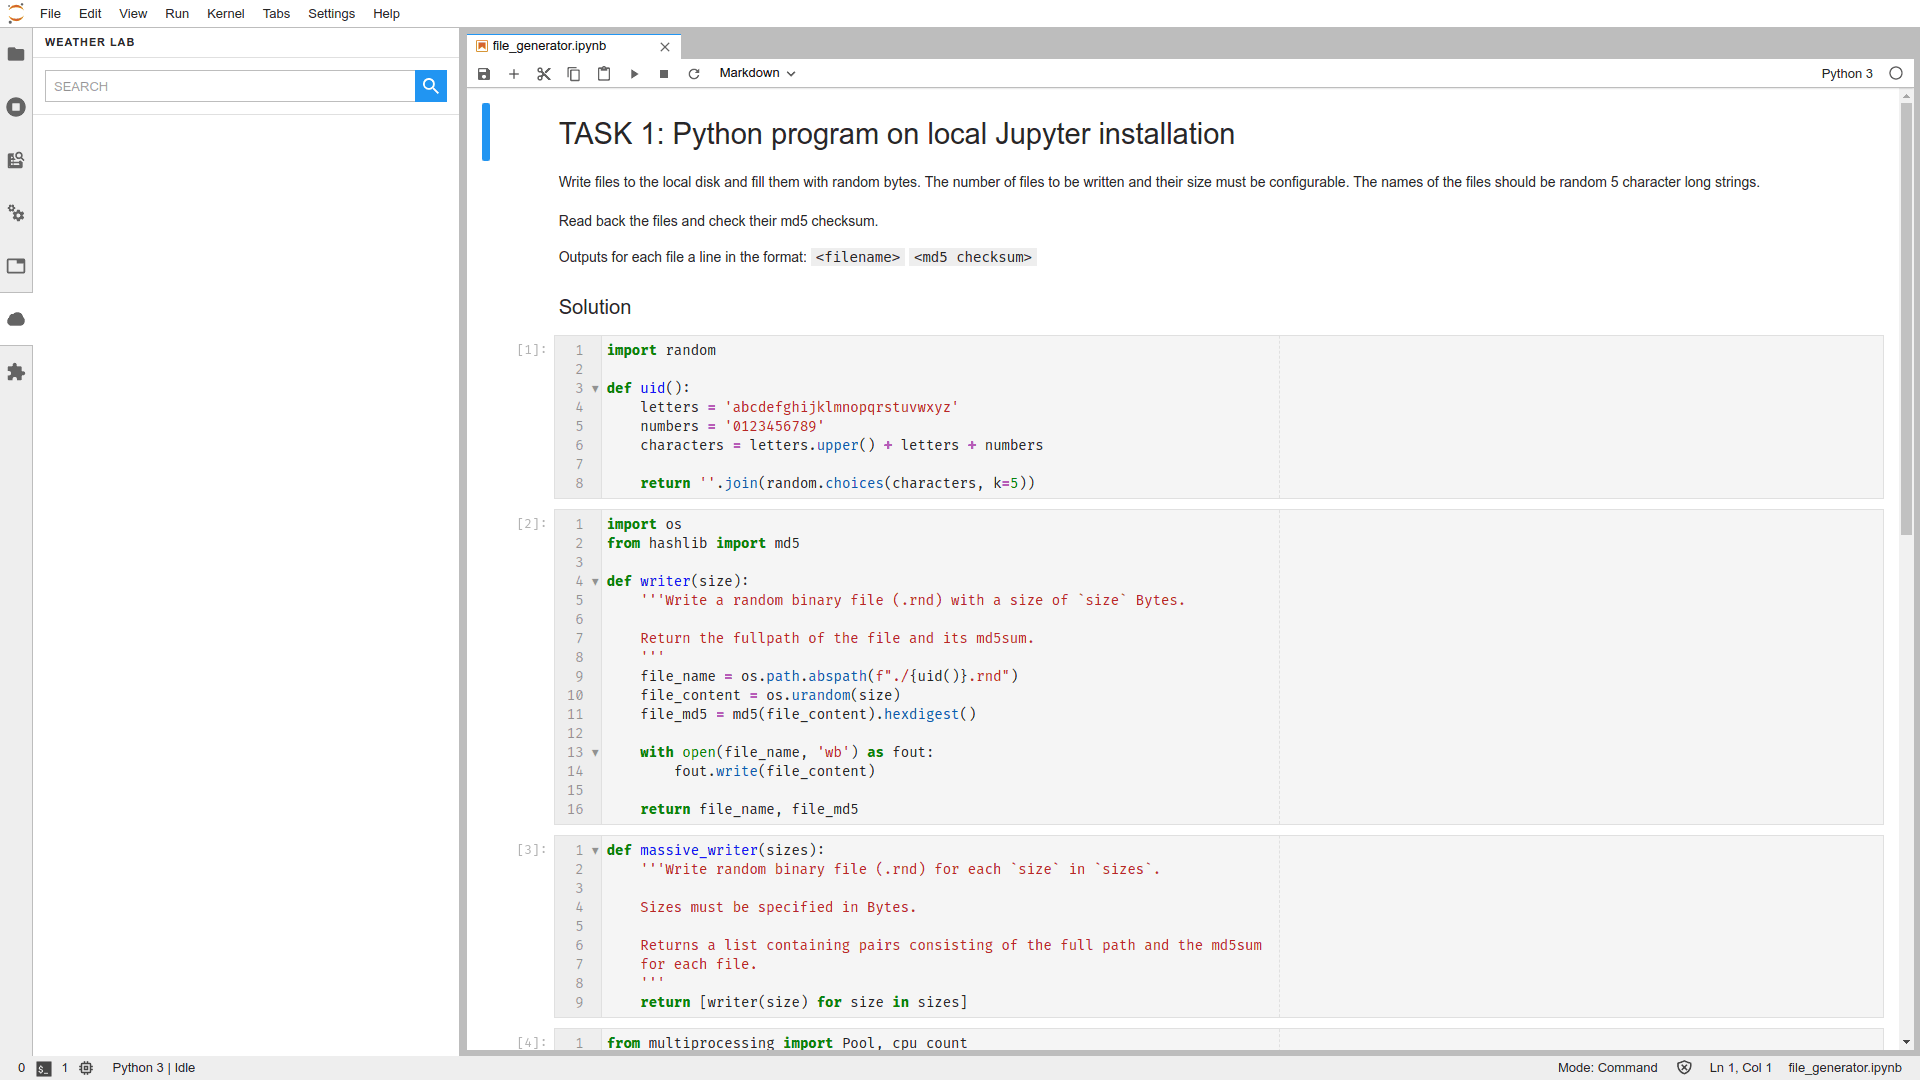Viewport: 1920px width, 1080px height.
Task: Click the search magnifier button
Action: click(x=431, y=86)
